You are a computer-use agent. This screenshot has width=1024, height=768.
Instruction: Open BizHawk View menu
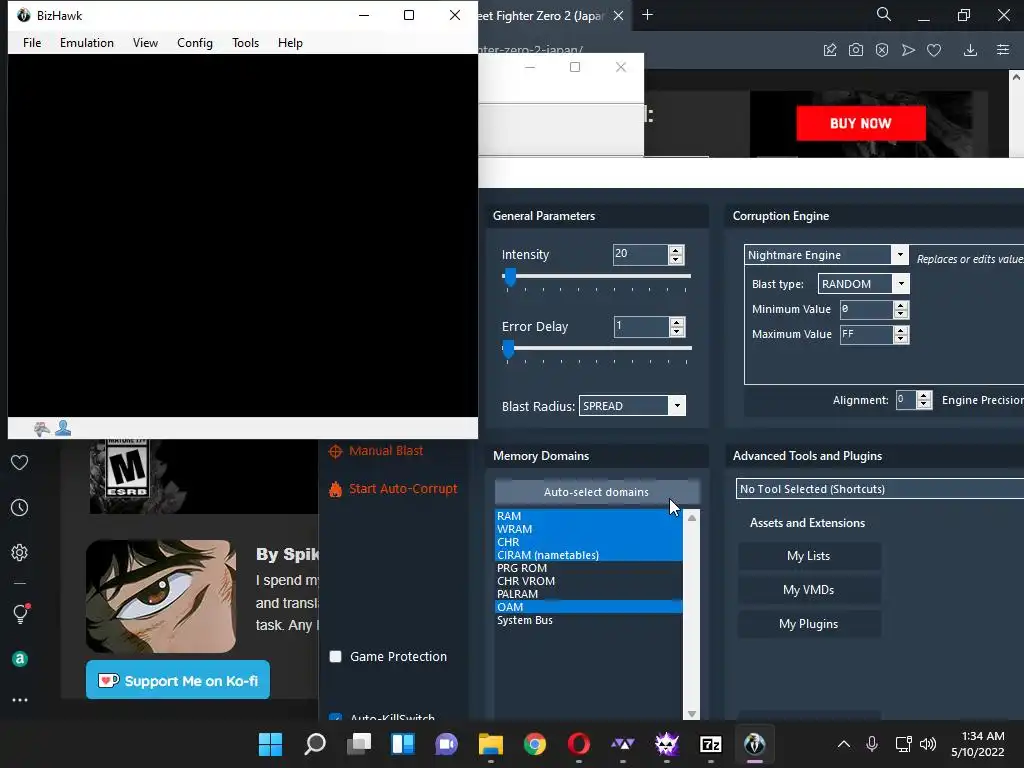[146, 42]
